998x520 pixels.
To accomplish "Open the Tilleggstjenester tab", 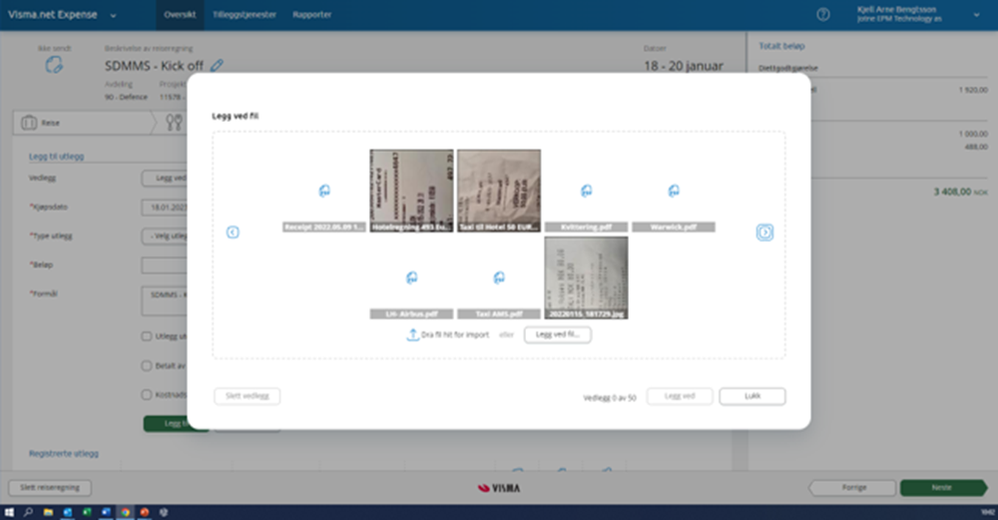I will coord(244,15).
